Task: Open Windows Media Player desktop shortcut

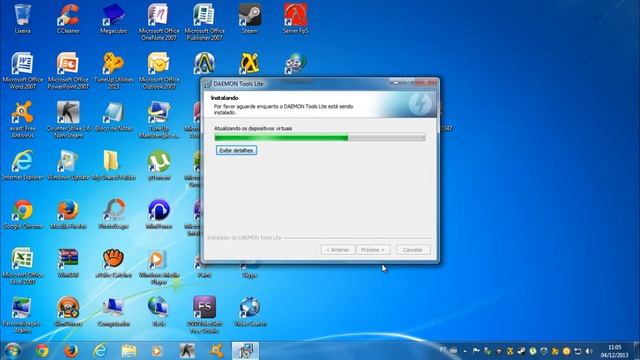Action: click(x=159, y=266)
